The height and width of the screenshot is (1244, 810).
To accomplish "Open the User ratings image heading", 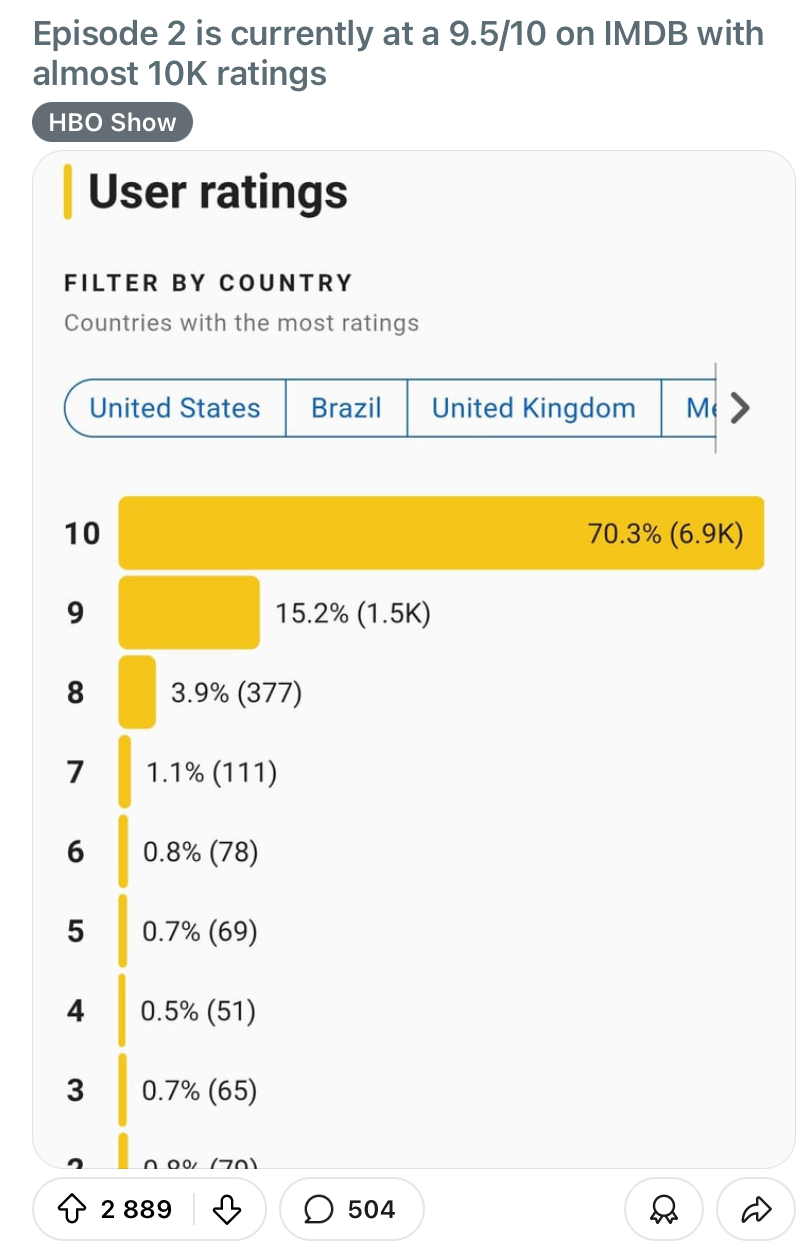I will (217, 191).
